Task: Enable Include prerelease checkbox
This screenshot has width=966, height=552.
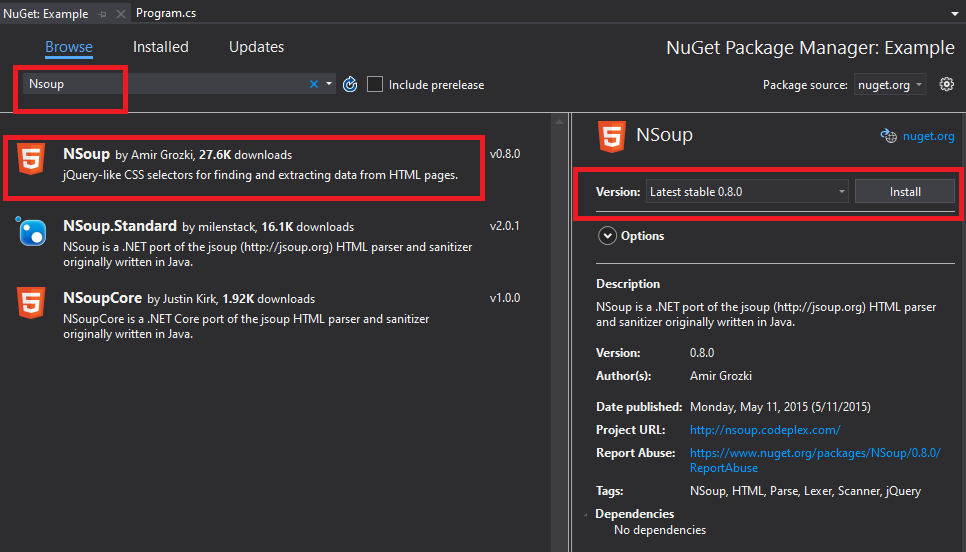Action: click(375, 84)
